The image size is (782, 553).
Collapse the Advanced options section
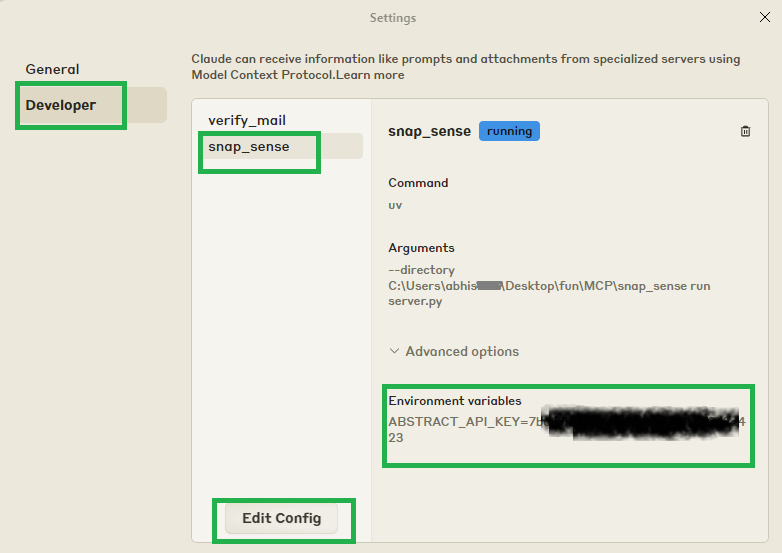tap(454, 352)
